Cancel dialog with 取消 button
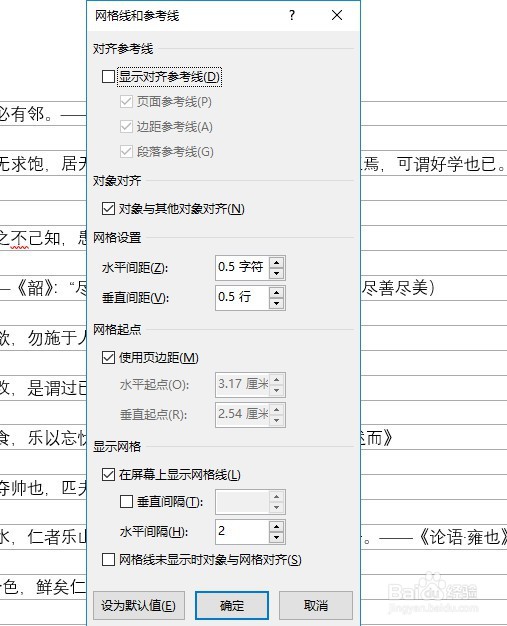Viewport: 507px width, 626px height. pyautogui.click(x=316, y=606)
